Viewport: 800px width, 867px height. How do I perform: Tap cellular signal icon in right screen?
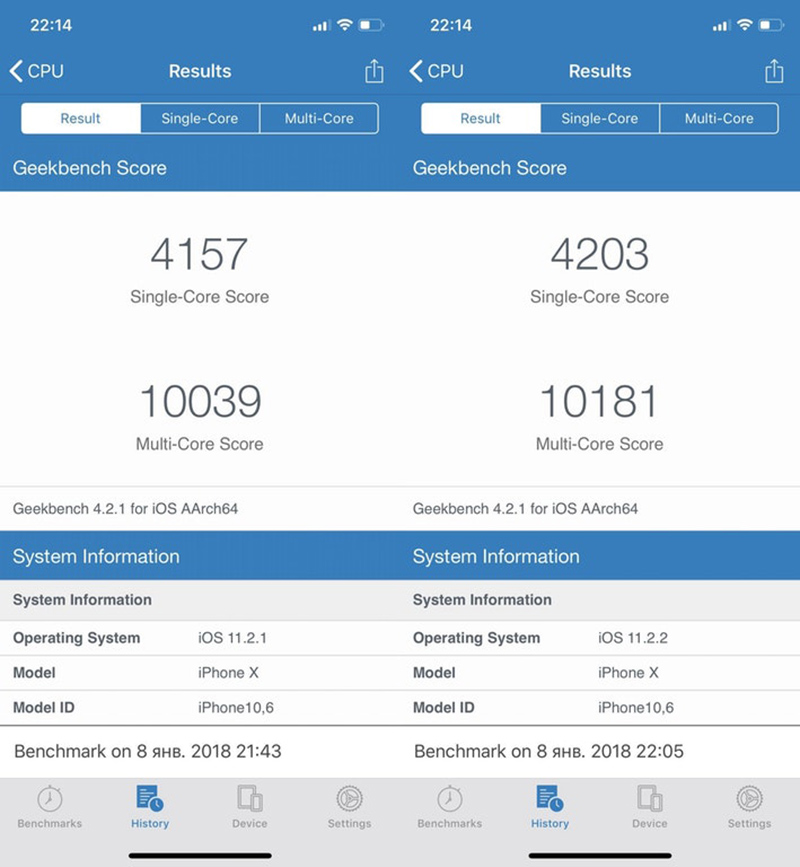pos(721,25)
